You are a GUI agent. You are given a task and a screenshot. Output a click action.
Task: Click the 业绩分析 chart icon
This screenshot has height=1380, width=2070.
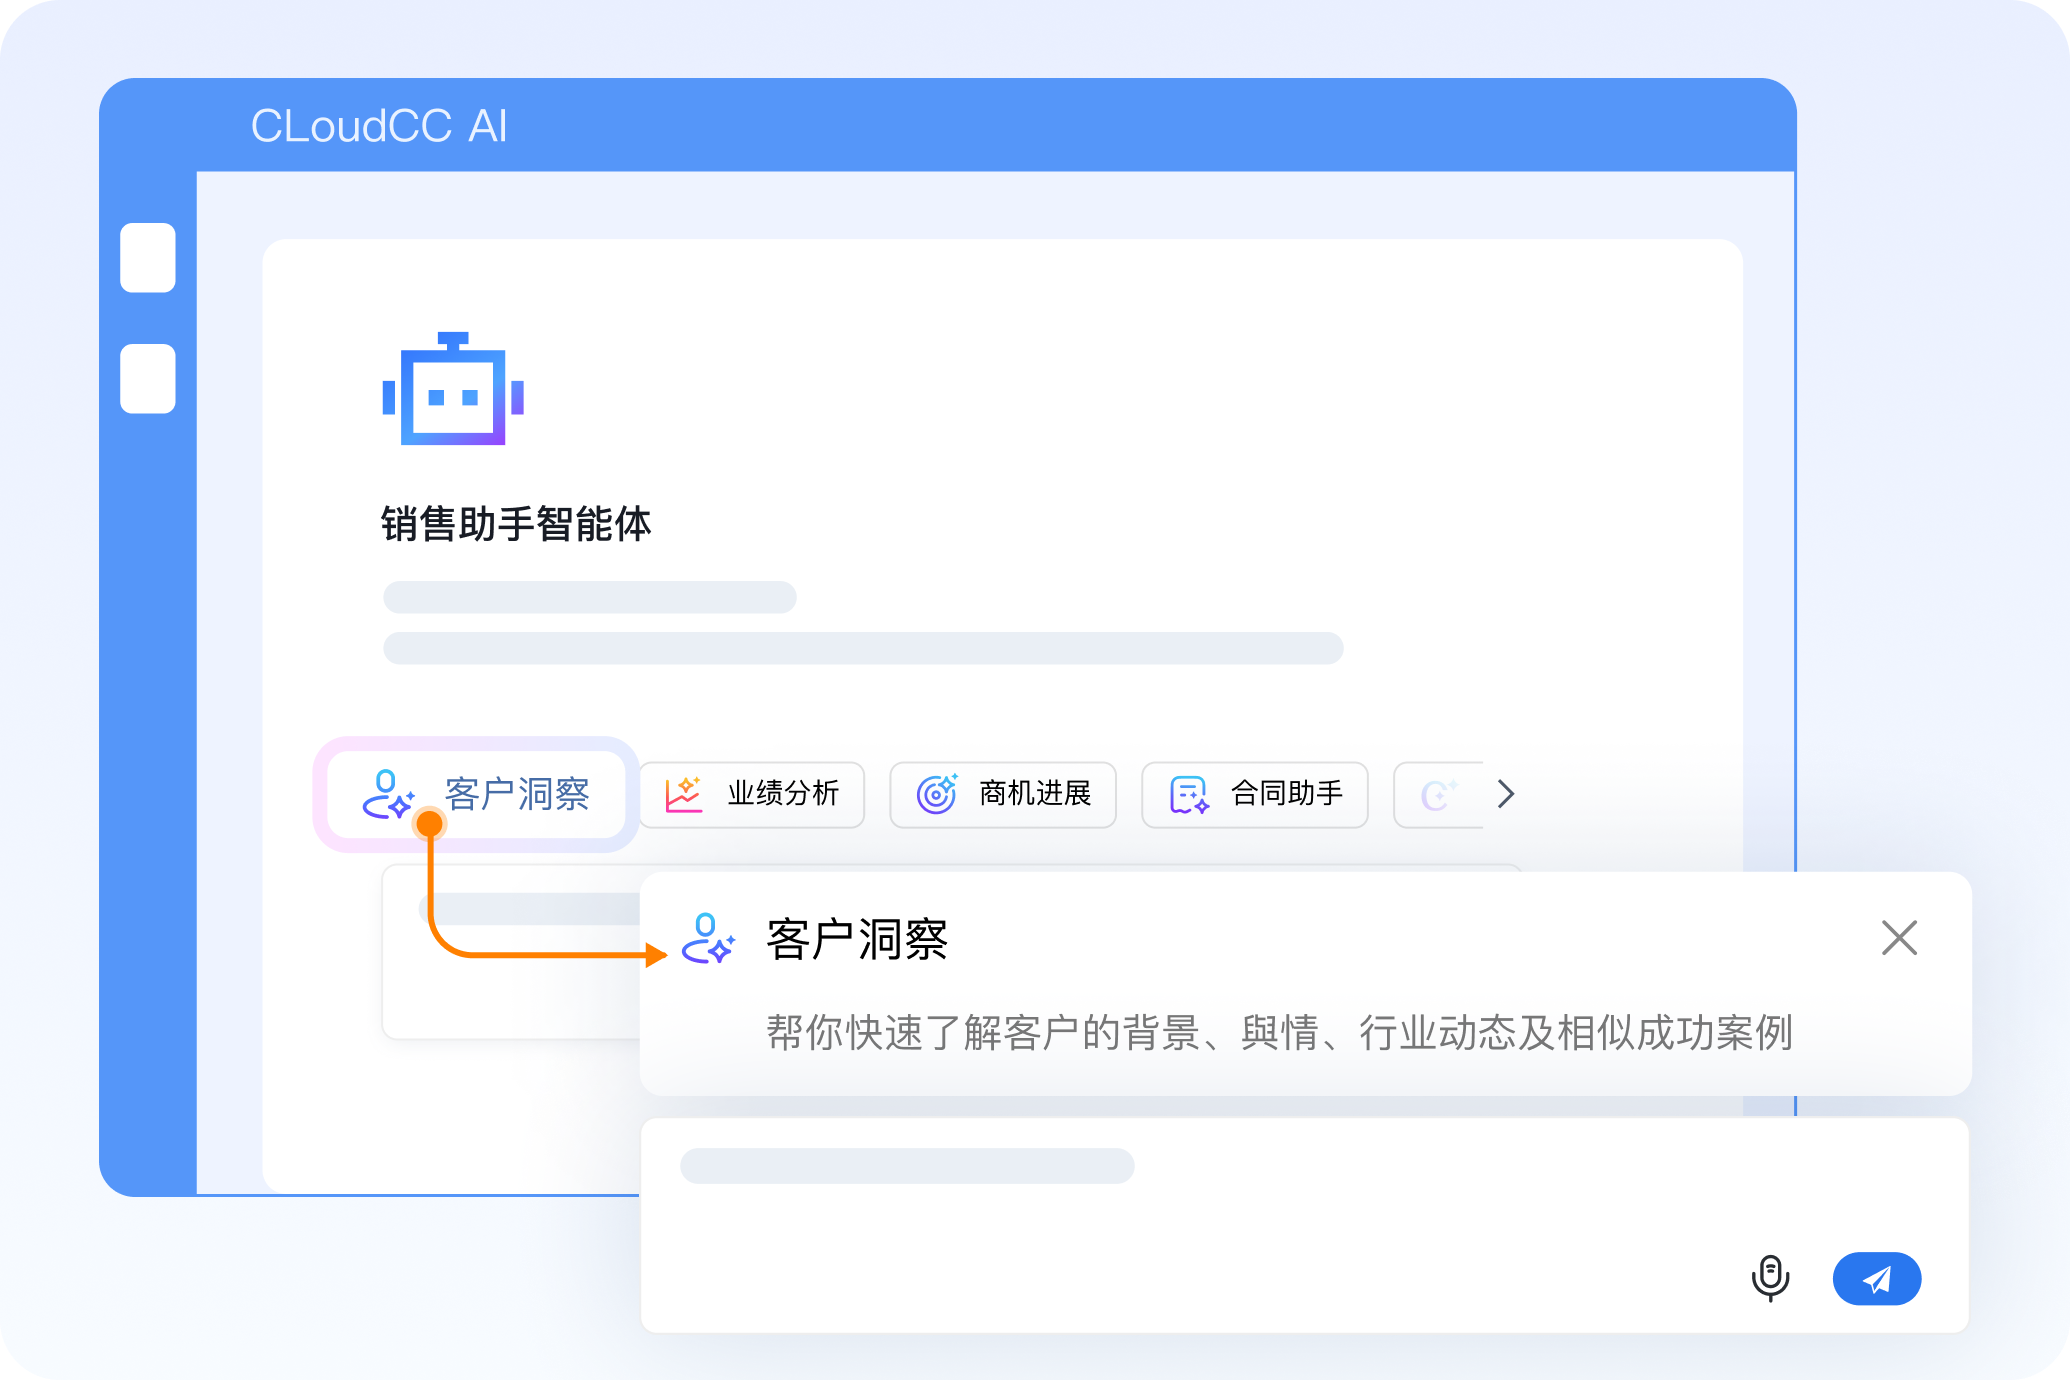pos(684,794)
